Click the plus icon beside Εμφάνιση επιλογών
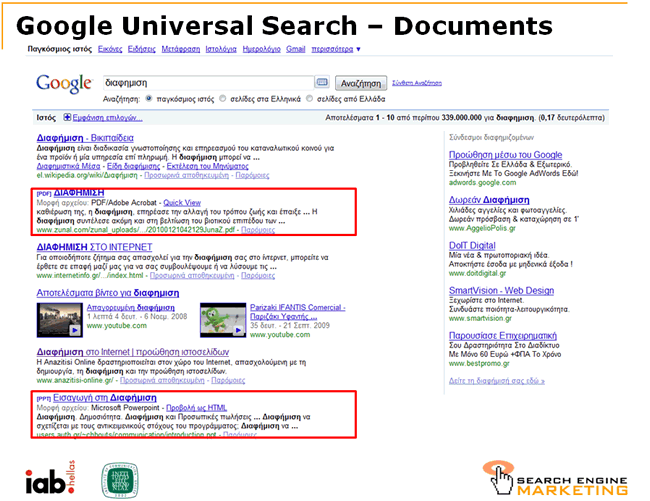The width and height of the screenshot is (650, 501). point(67,118)
